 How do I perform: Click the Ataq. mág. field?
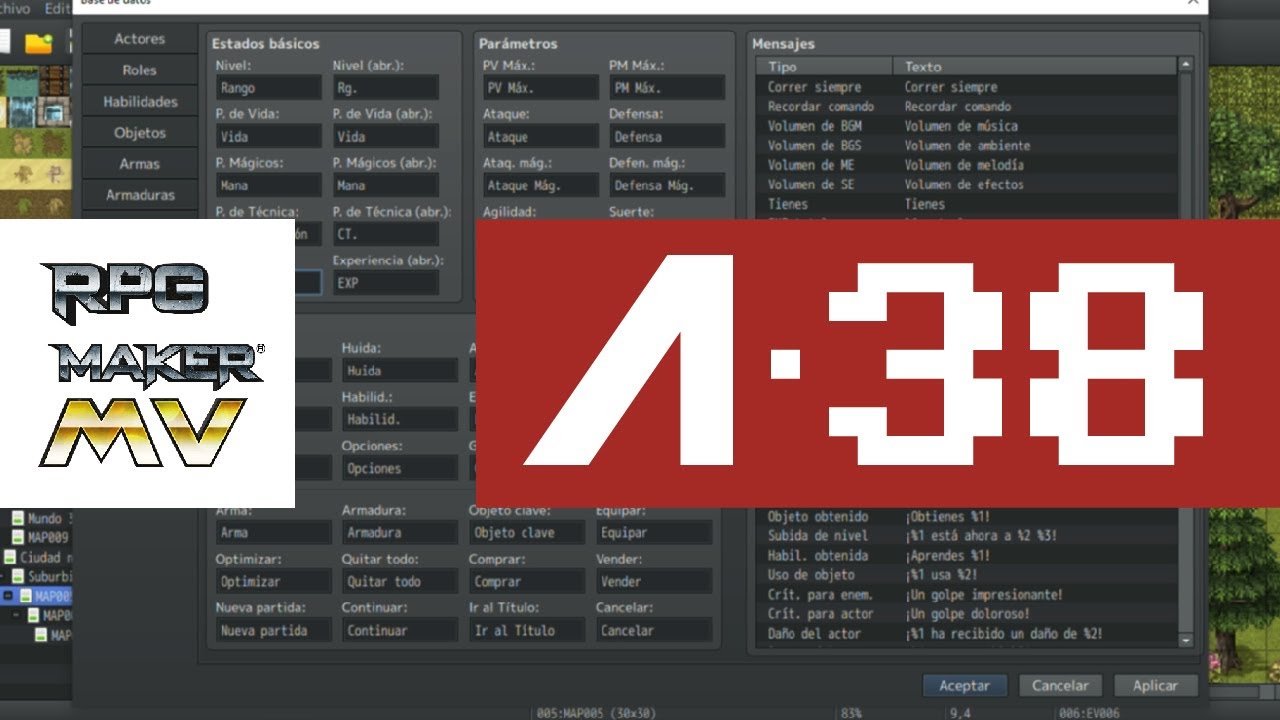(540, 185)
